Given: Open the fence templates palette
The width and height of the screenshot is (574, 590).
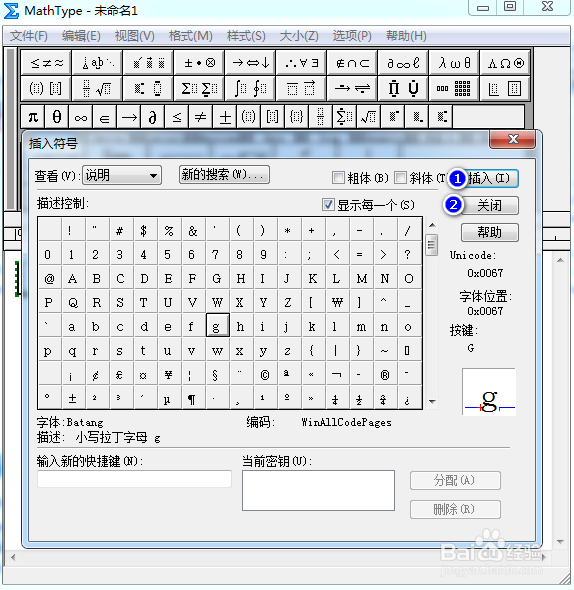Looking at the screenshot, I should [46, 88].
